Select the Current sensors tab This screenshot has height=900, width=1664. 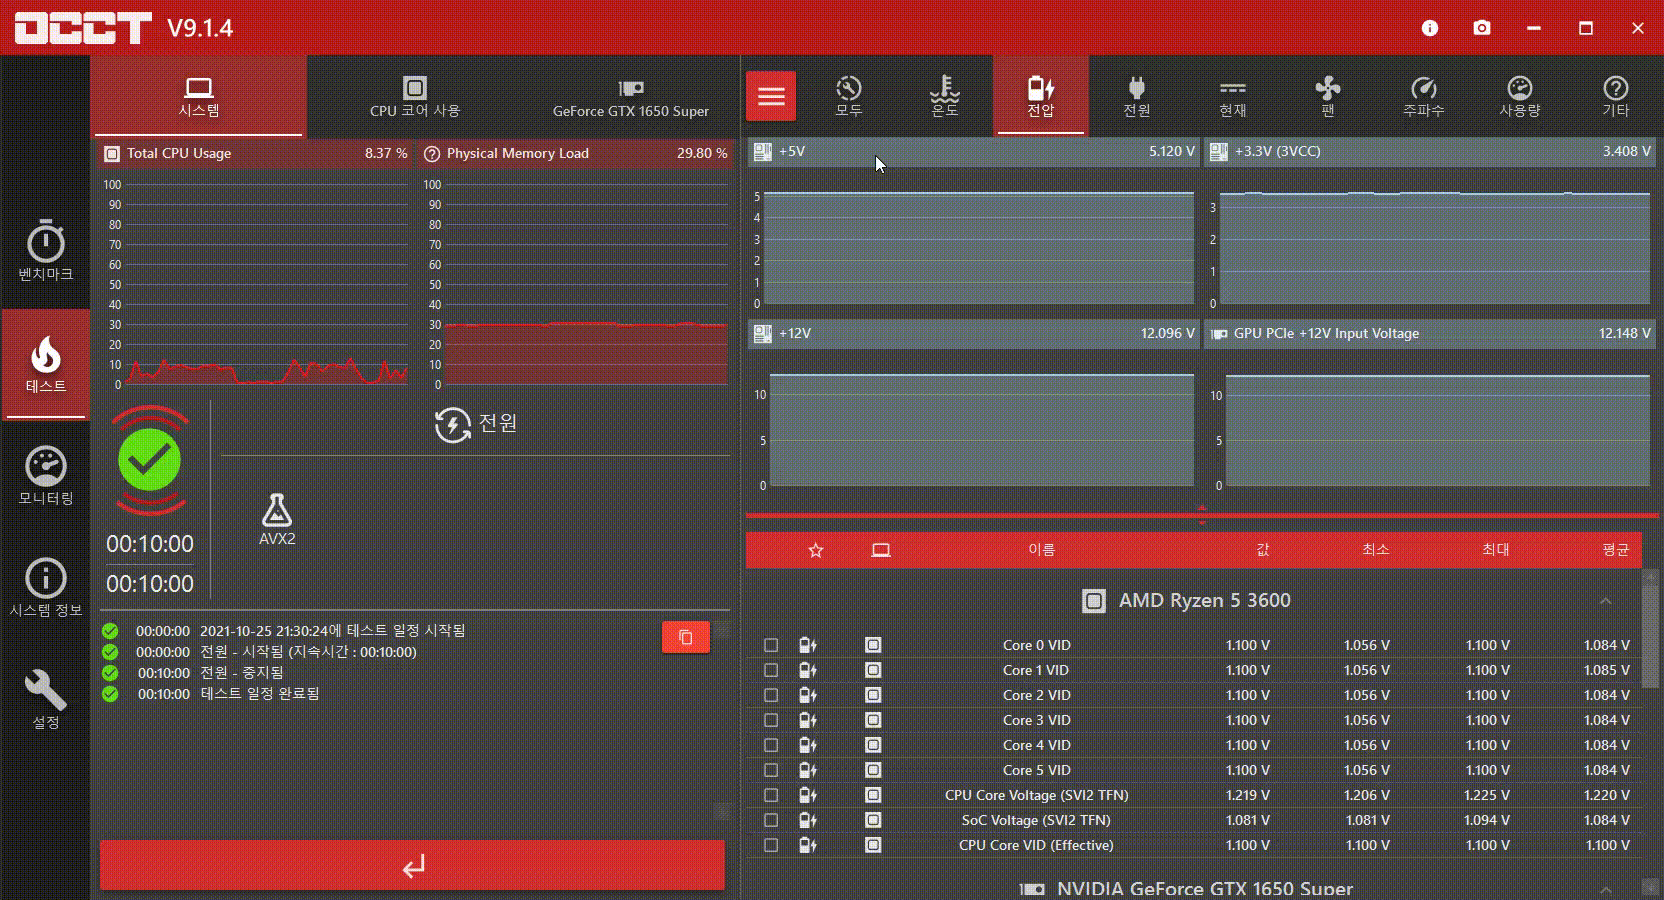(x=1233, y=96)
